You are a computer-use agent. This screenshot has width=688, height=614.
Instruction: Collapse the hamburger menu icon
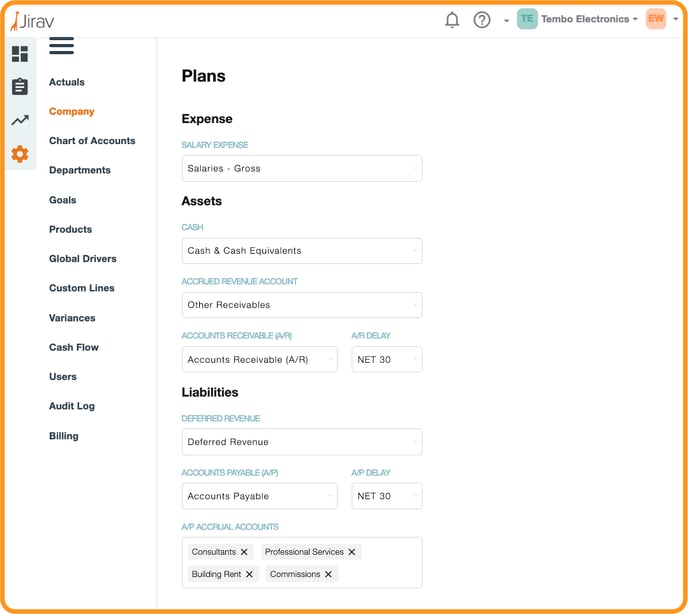[x=61, y=46]
